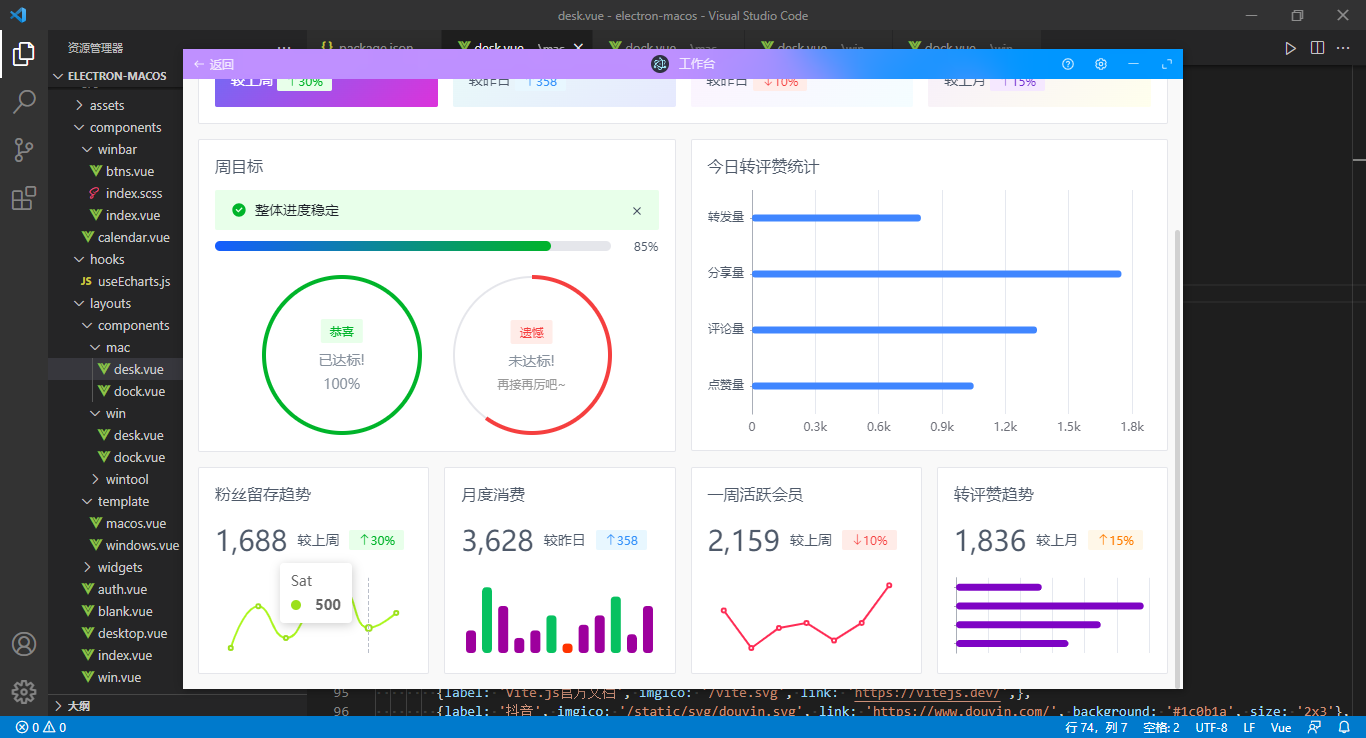Click the errors and warnings status indicator
1366x738 pixels.
41,728
